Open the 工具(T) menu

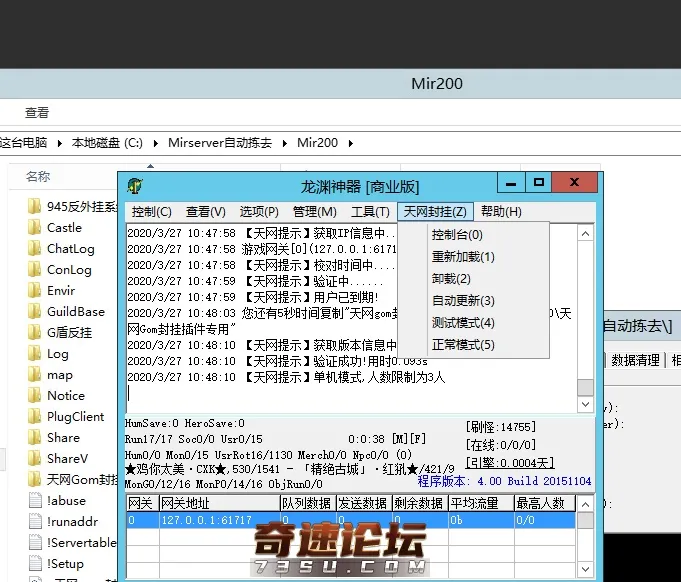click(370, 212)
